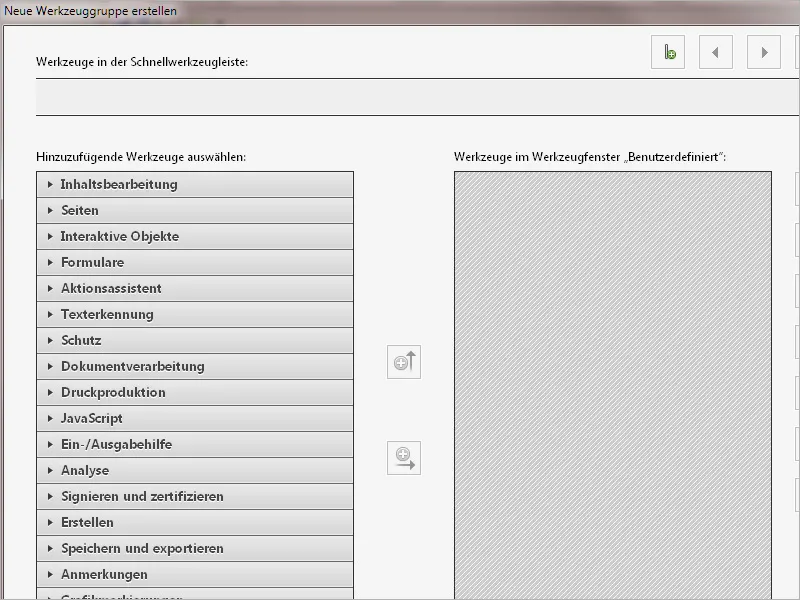The width and height of the screenshot is (800, 600).
Task: Click the move left arrow button
Action: point(716,52)
